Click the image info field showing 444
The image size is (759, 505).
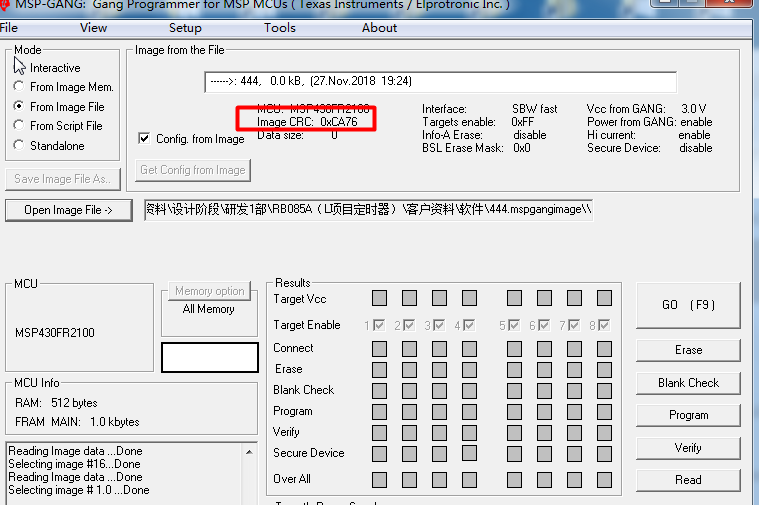pos(440,81)
